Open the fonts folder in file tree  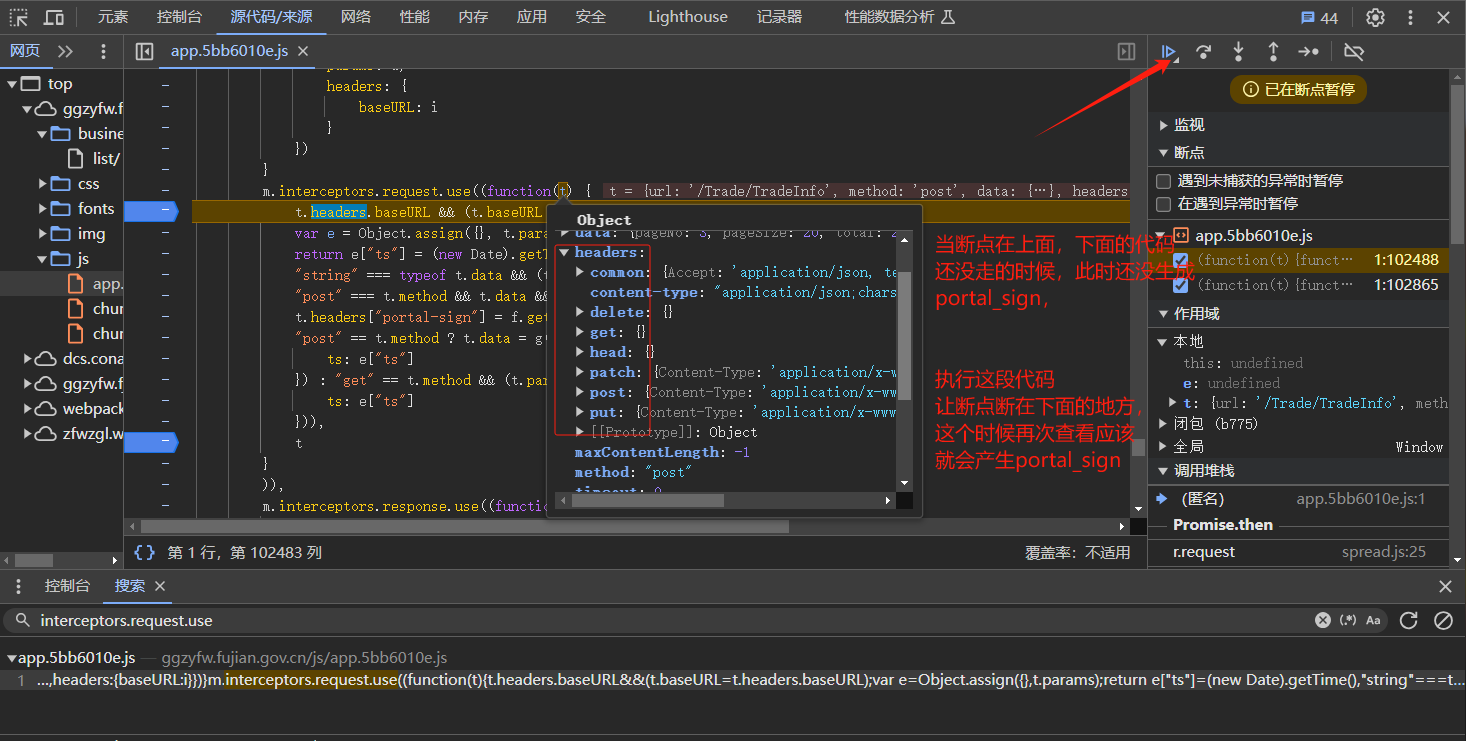pos(96,208)
